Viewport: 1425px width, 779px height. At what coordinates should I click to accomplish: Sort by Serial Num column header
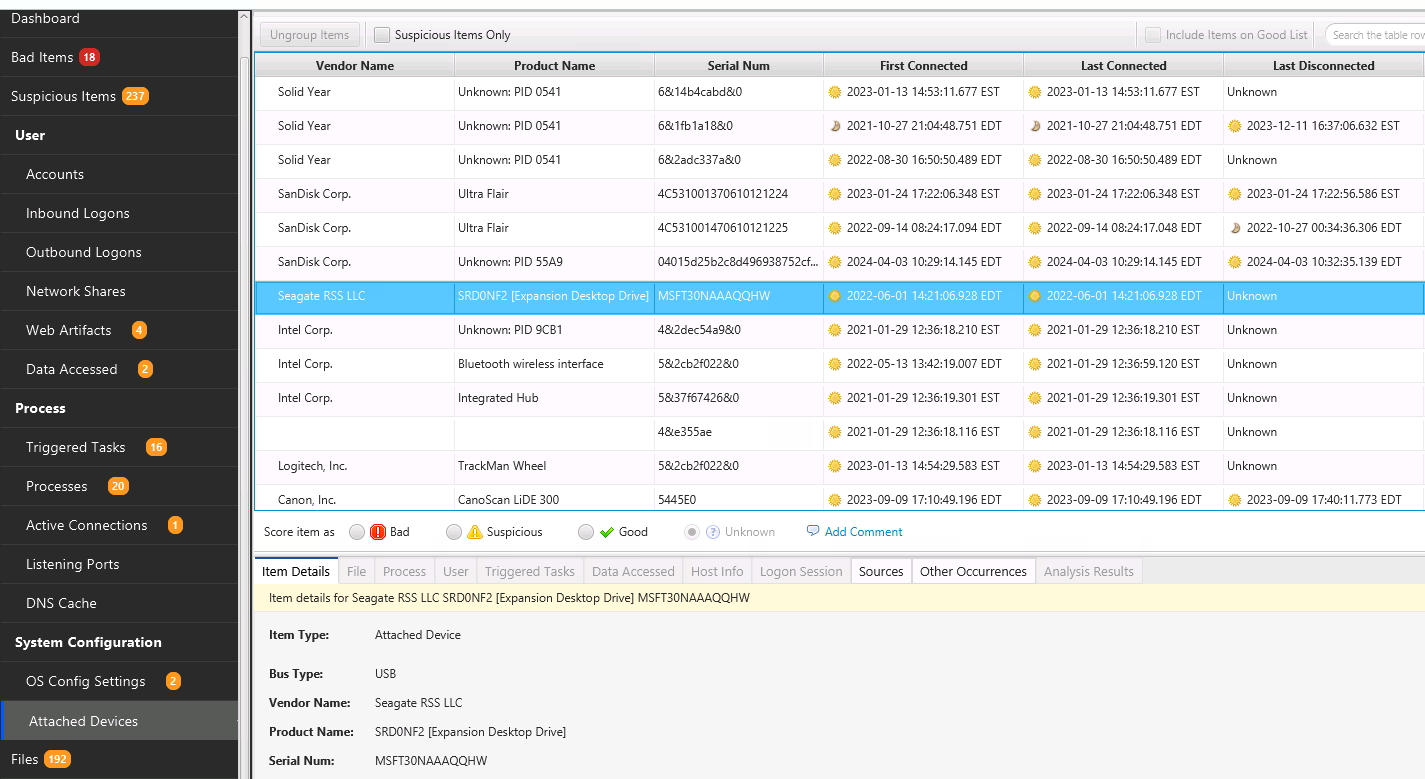click(x=738, y=66)
